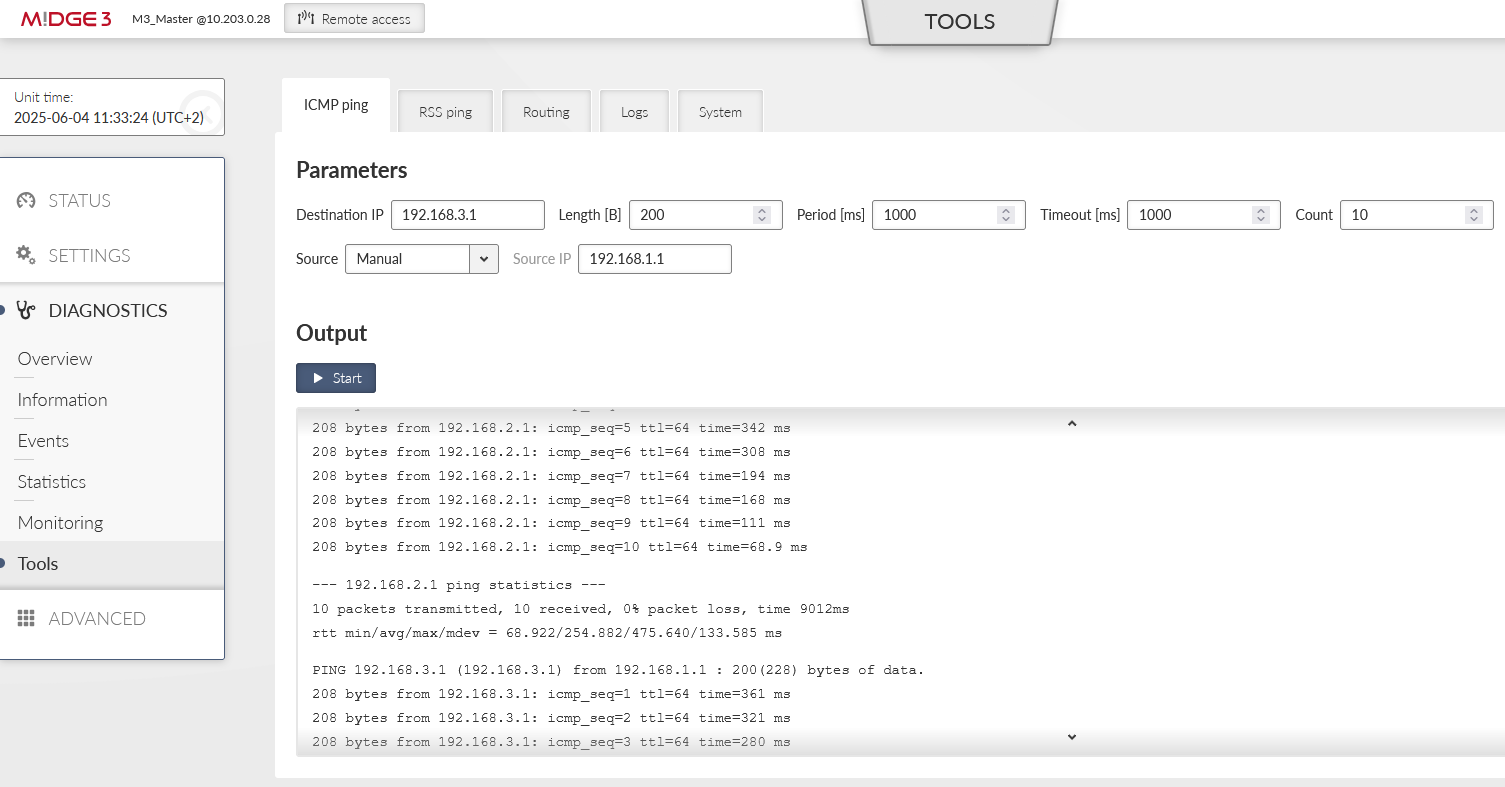Open the TOOLS header tab
Viewport: 1505px width, 787px height.
959,22
